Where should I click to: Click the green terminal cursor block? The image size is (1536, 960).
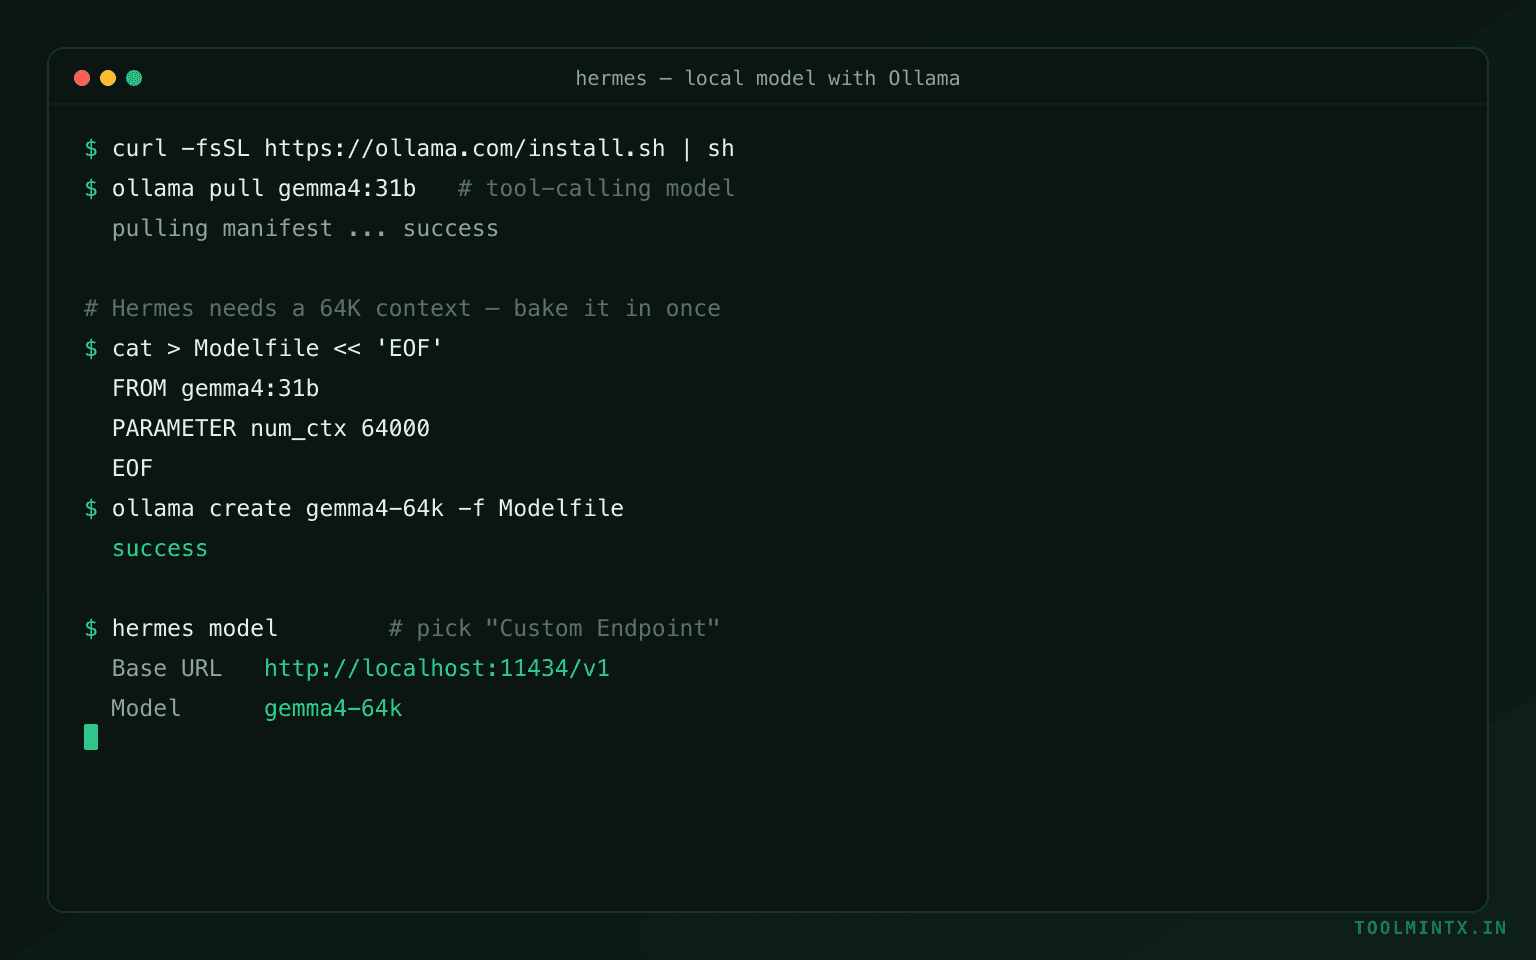(x=91, y=737)
